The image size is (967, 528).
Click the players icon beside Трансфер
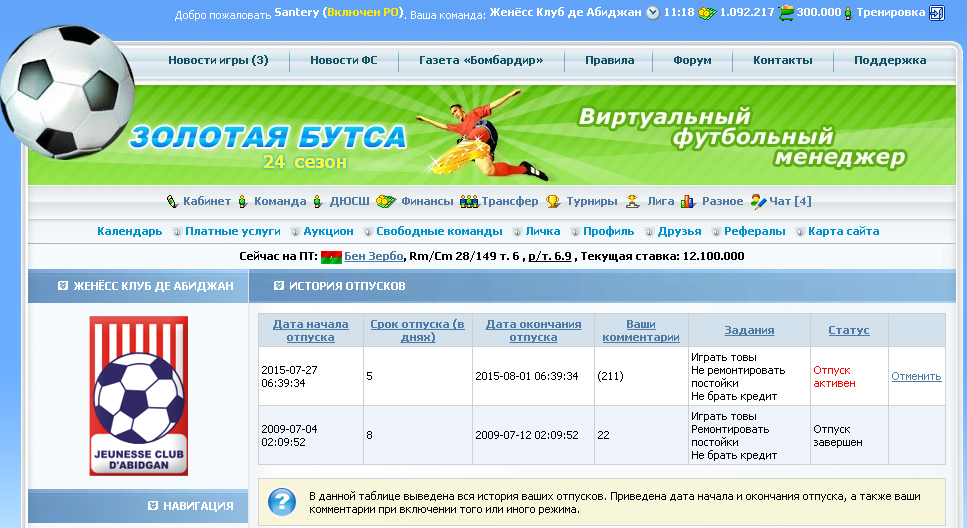coord(469,201)
